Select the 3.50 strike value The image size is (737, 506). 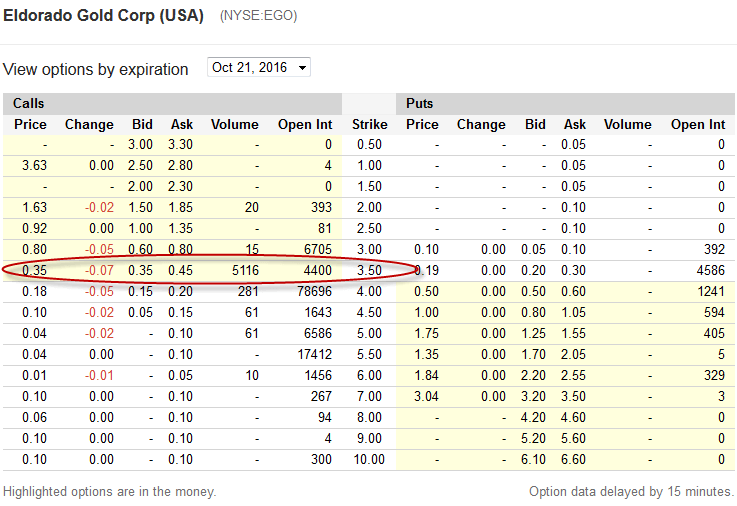click(369, 271)
